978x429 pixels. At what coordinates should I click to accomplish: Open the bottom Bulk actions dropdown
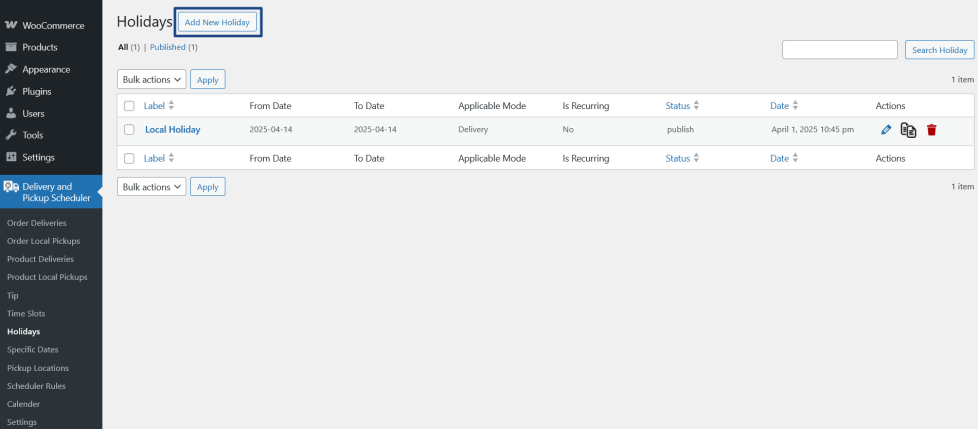coord(152,186)
